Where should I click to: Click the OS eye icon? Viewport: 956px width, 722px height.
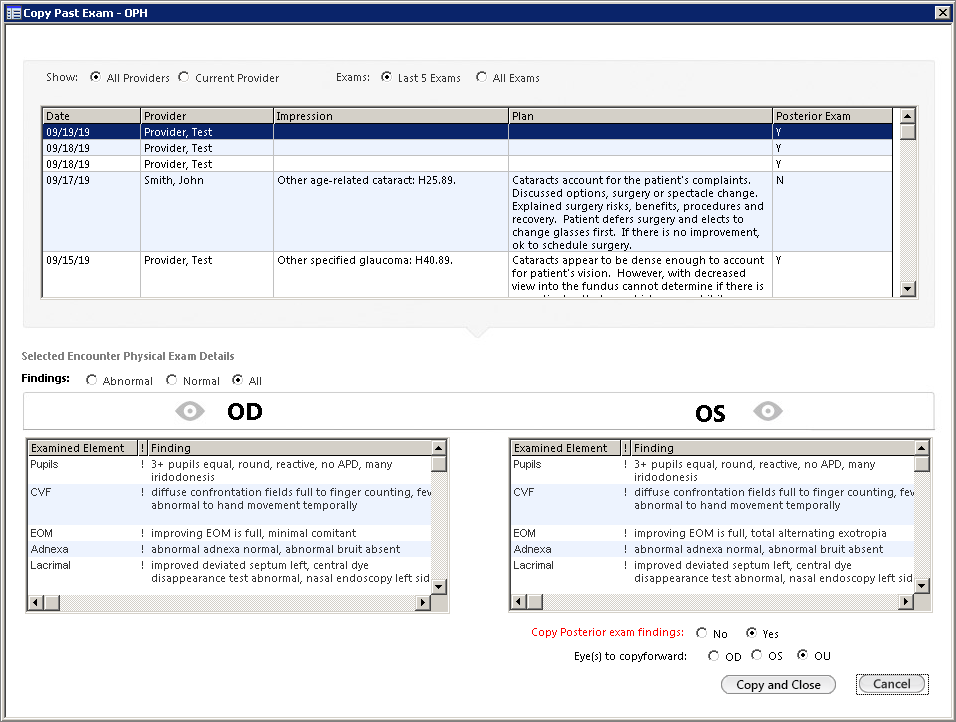coord(768,412)
